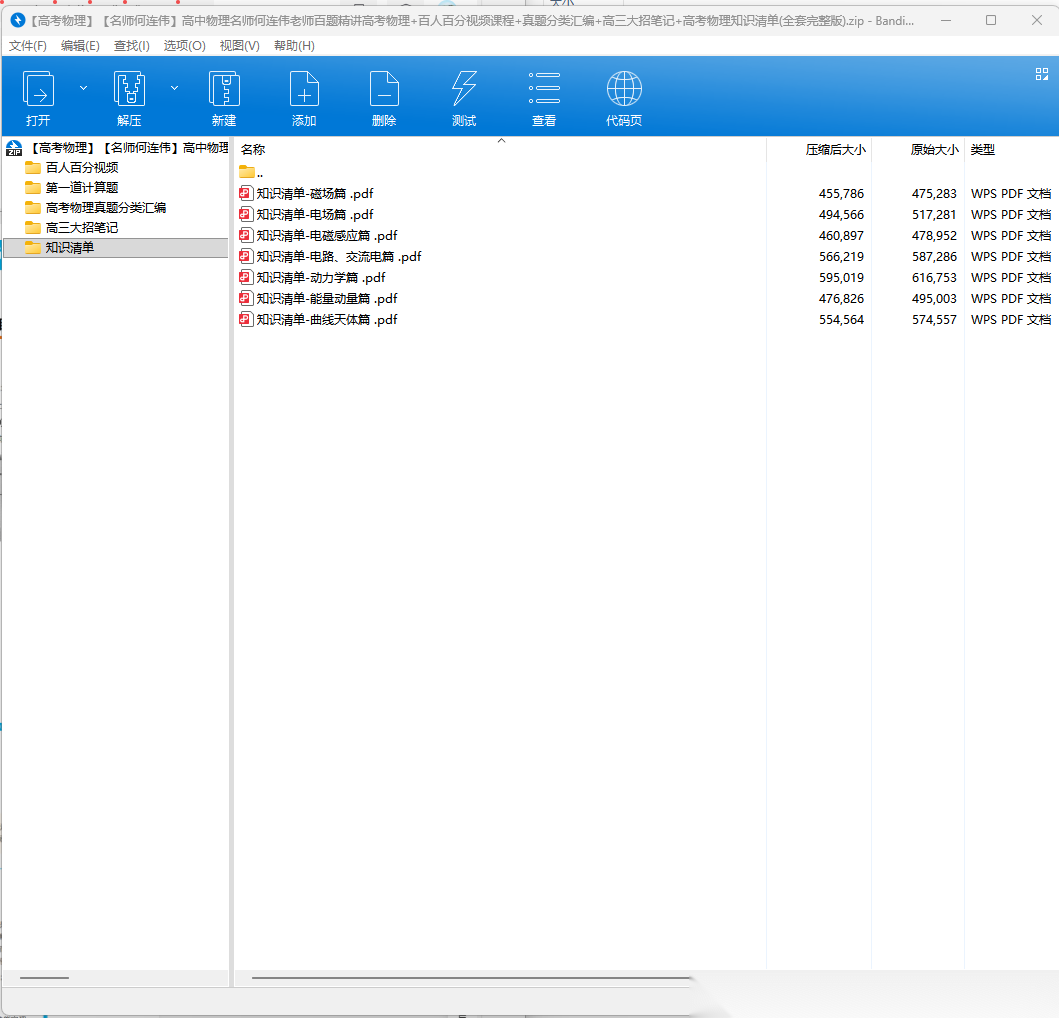Click the Open (打开) toolbar icon

[38, 90]
